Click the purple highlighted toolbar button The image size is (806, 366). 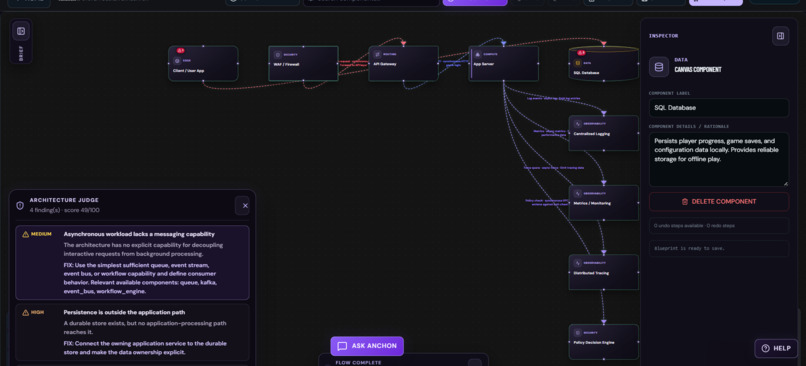pos(475,2)
